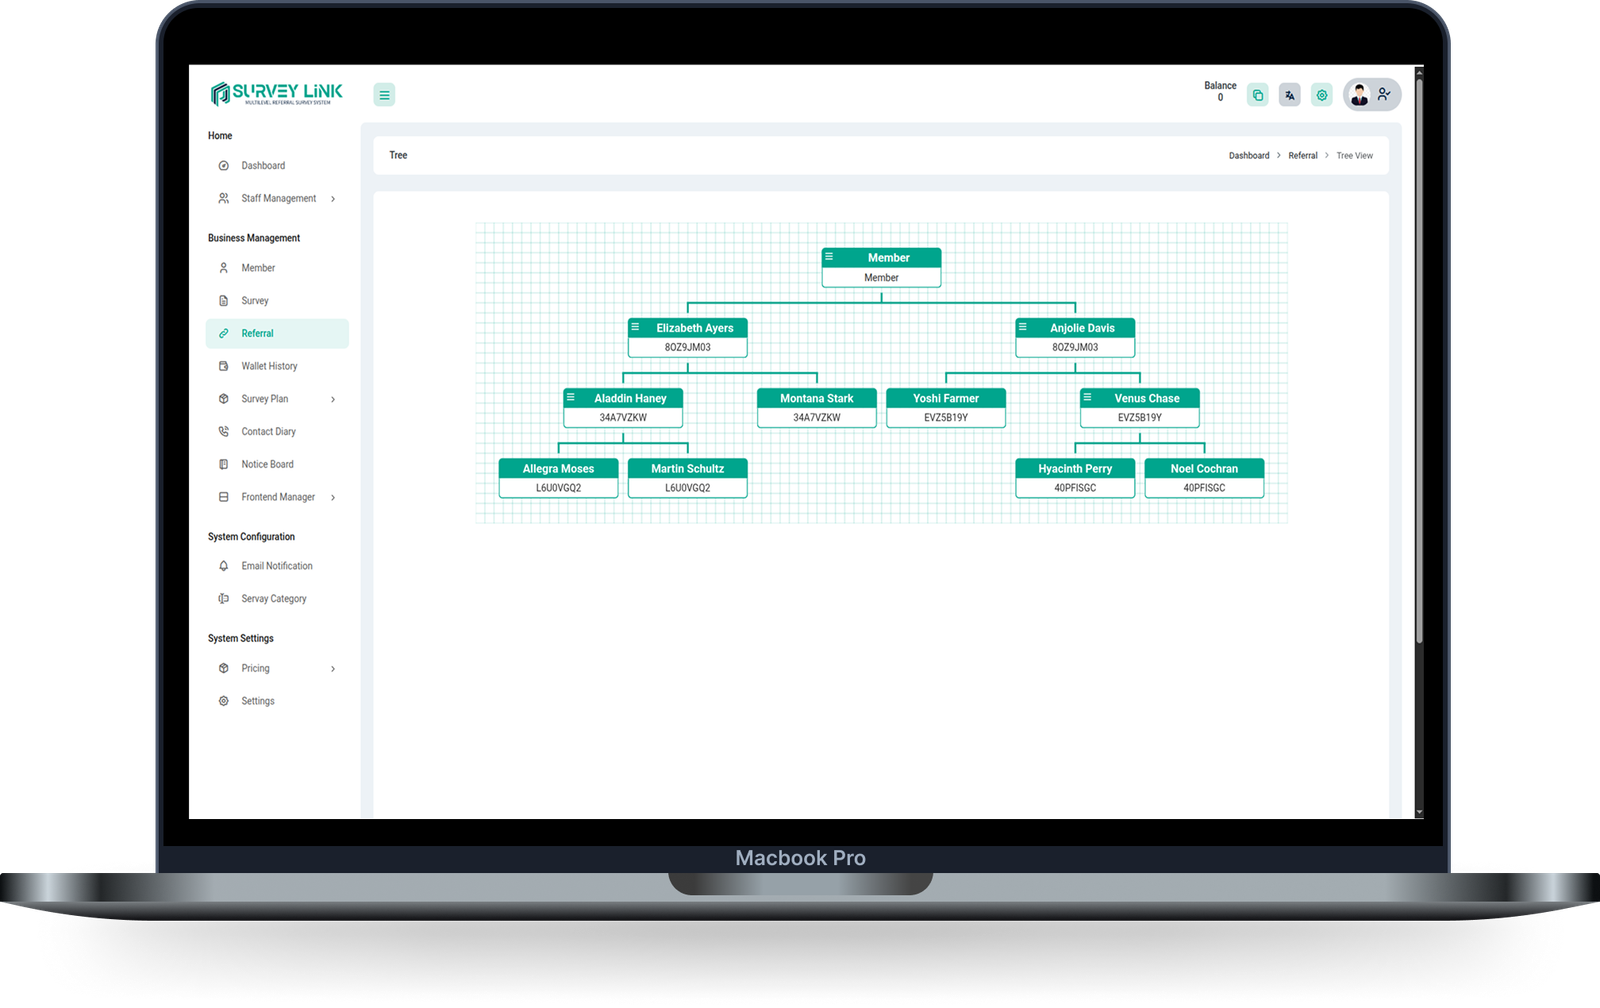Click the Contact Diary phone icon
The height and width of the screenshot is (1008, 1600).
coord(224,432)
